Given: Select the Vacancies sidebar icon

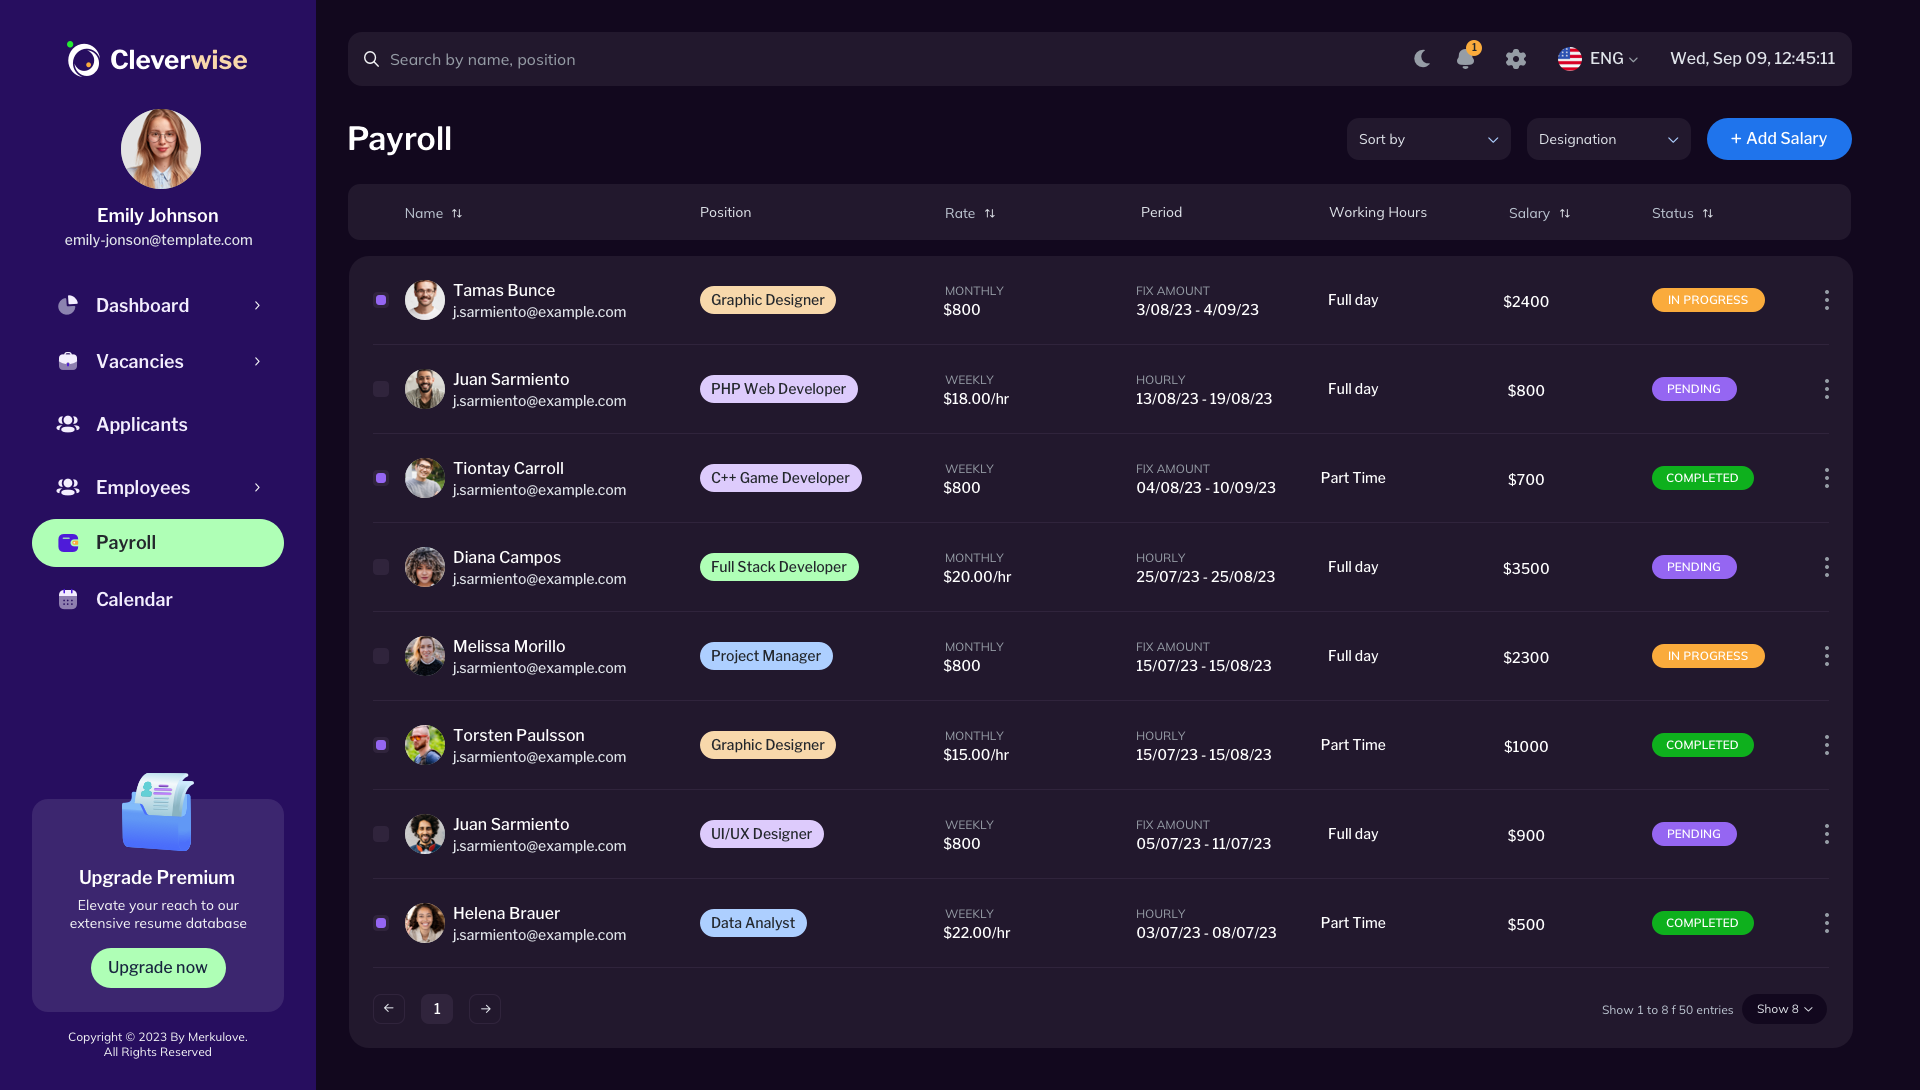Looking at the screenshot, I should [x=67, y=361].
